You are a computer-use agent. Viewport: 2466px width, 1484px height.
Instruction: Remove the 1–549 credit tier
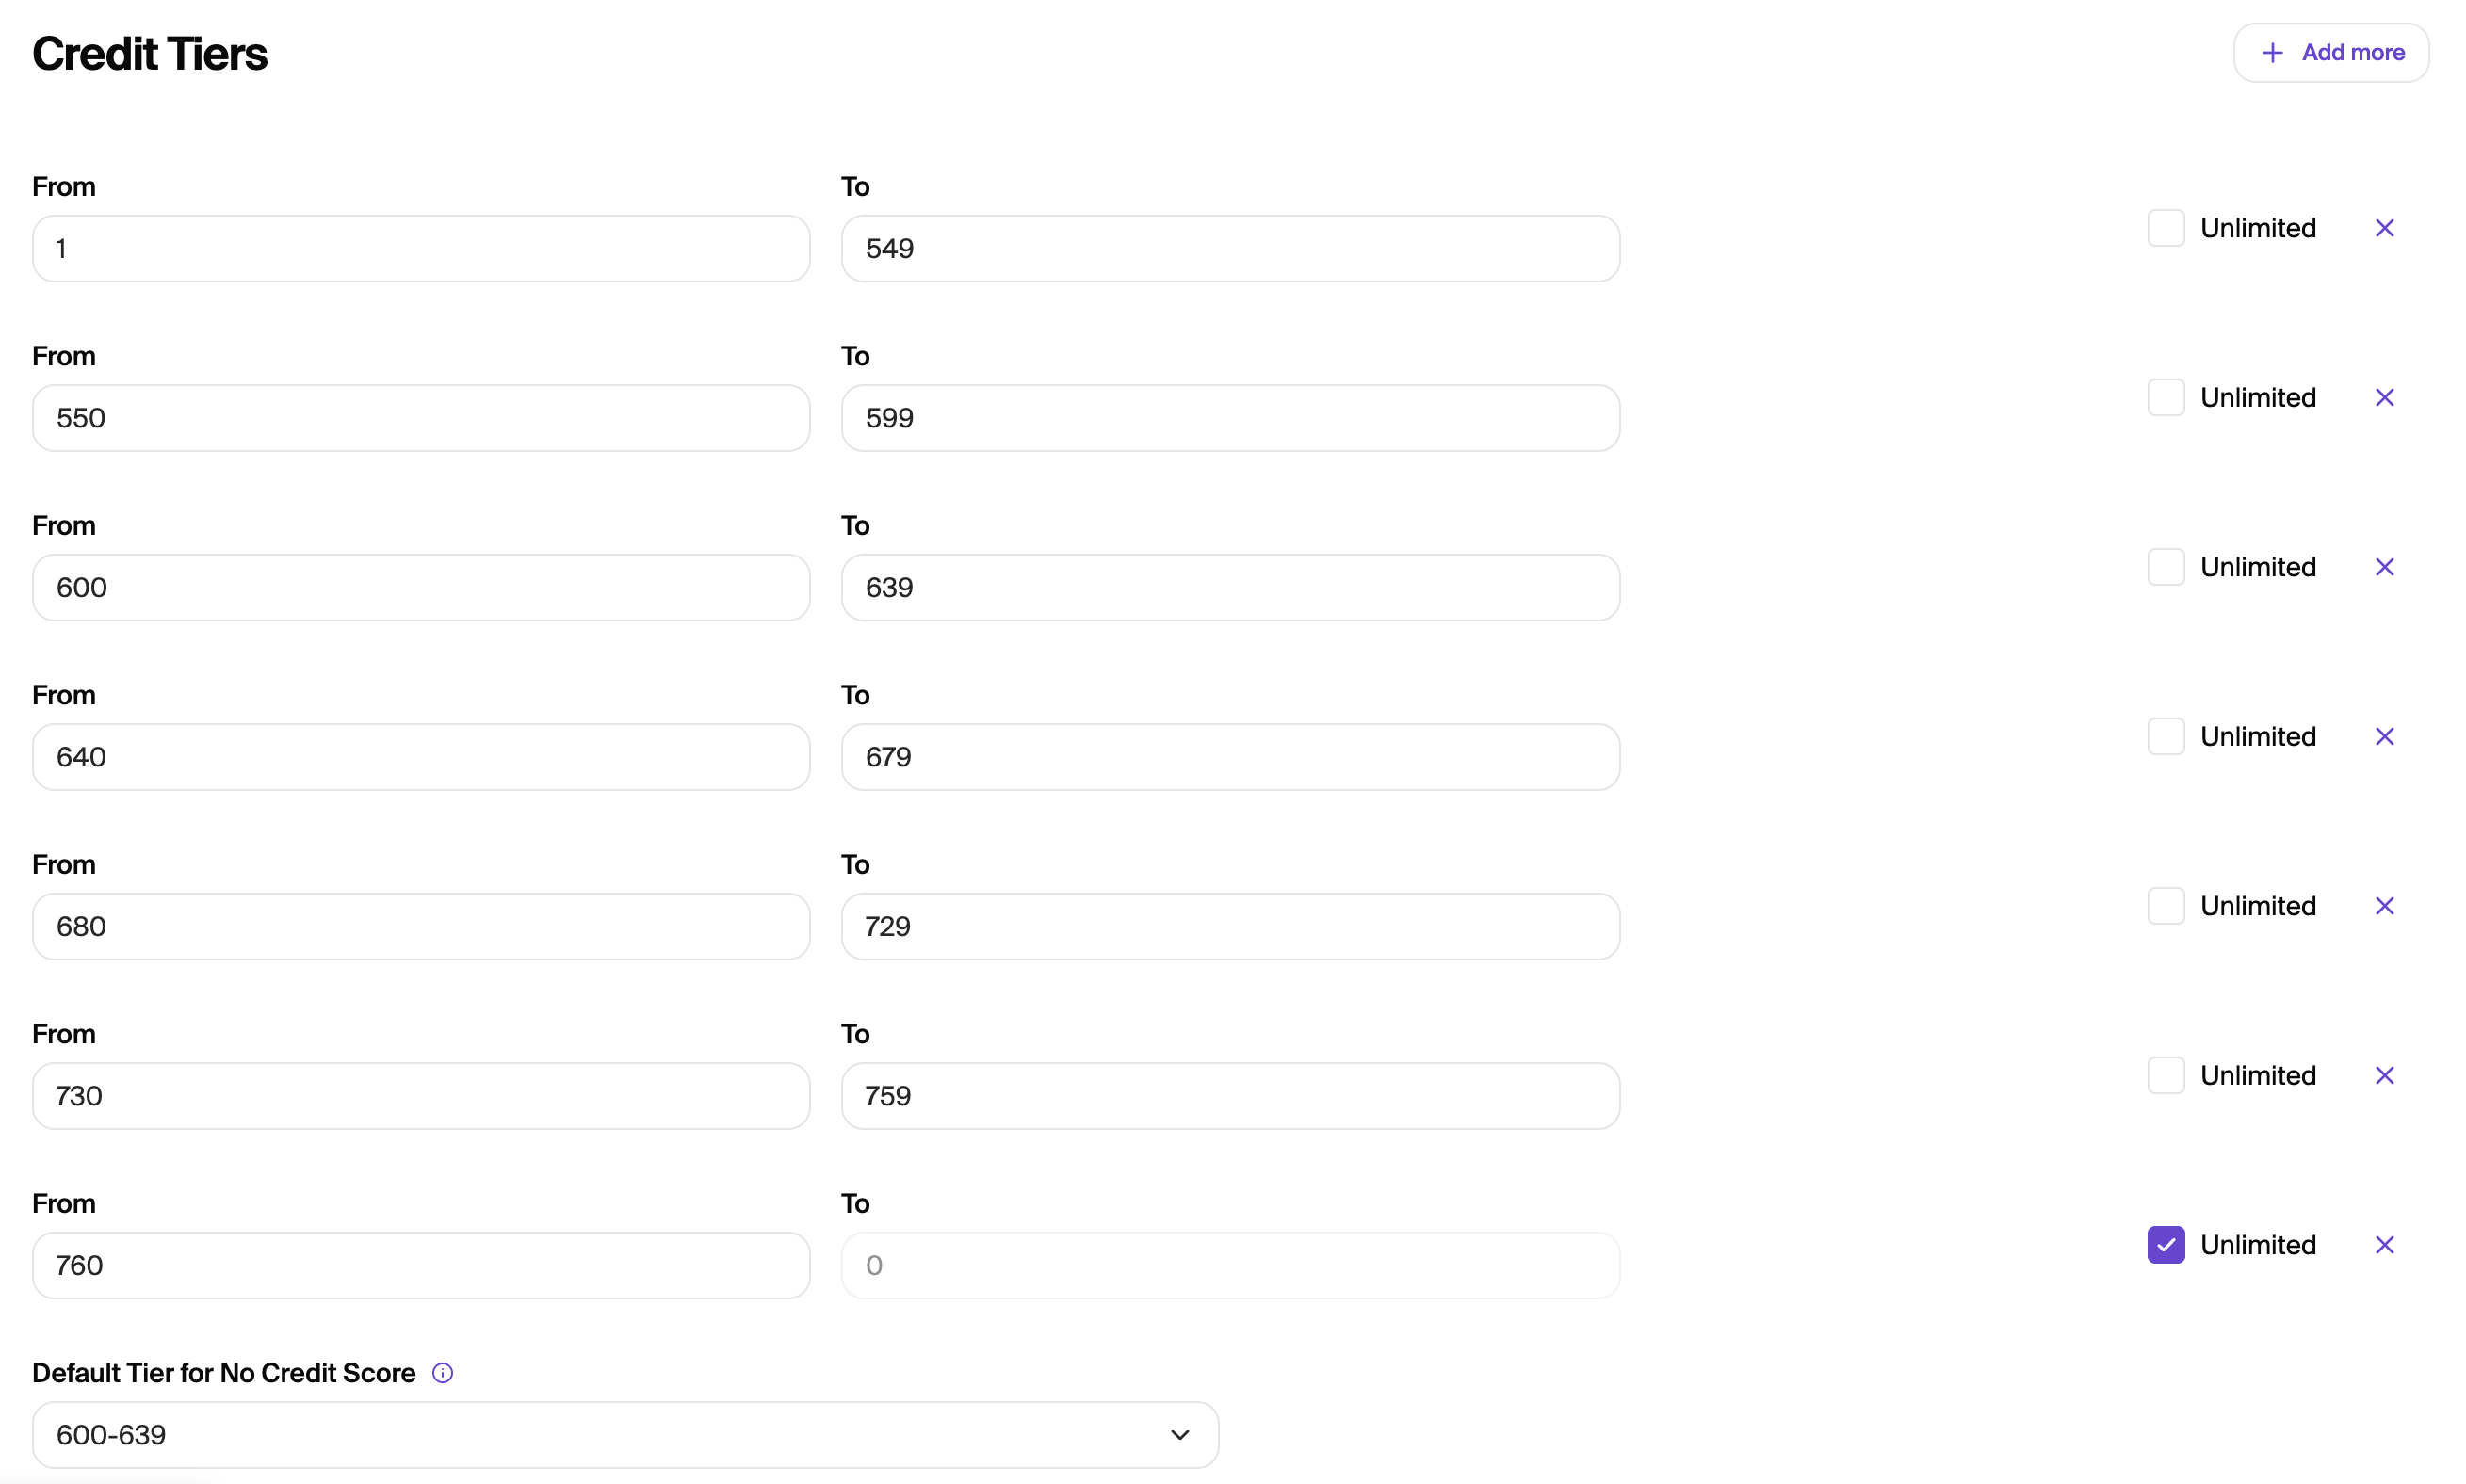point(2384,227)
